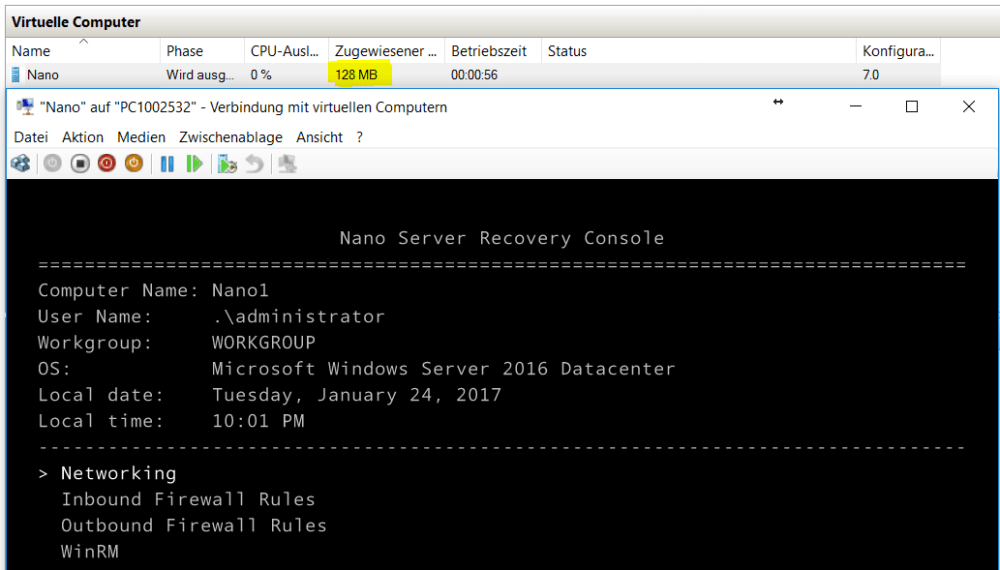Image resolution: width=1000 pixels, height=570 pixels.
Task: Open the Medien menu
Action: [x=141, y=137]
